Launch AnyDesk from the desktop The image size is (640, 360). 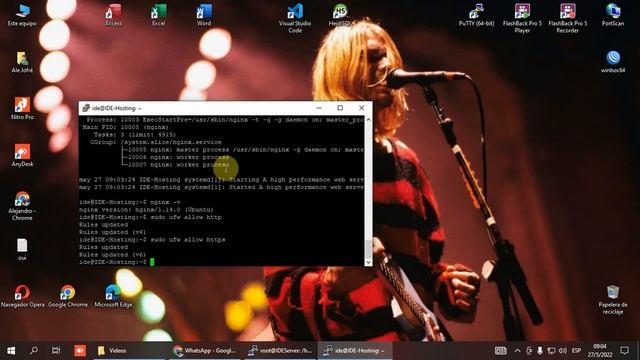[x=22, y=155]
